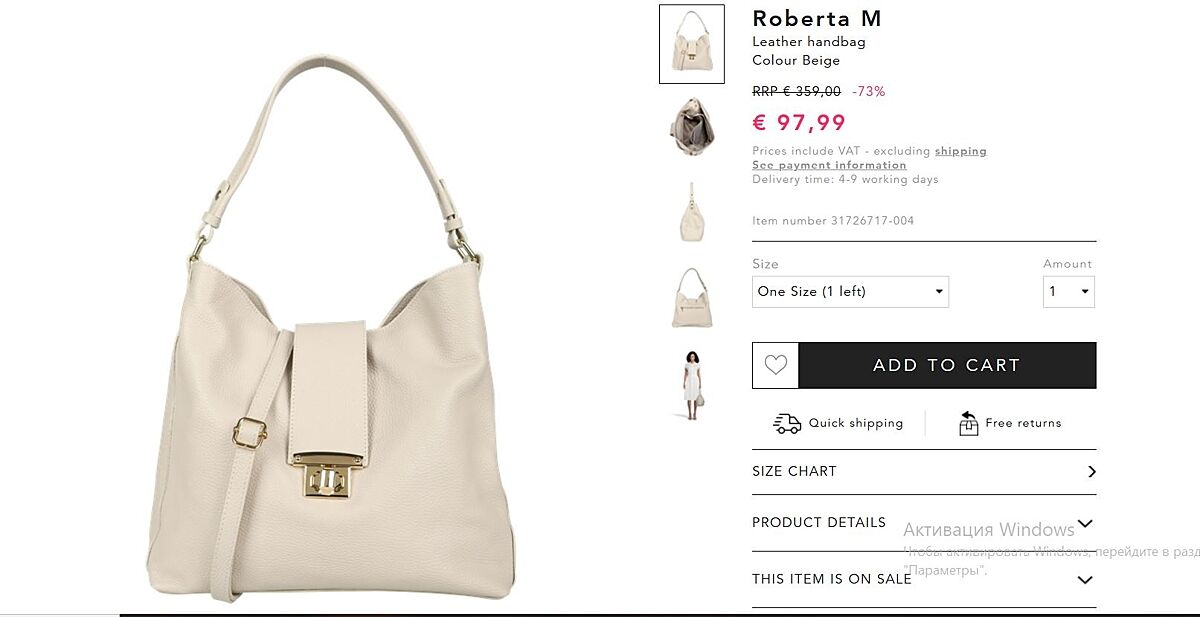
Task: Click the free returns box icon
Action: tap(968, 423)
